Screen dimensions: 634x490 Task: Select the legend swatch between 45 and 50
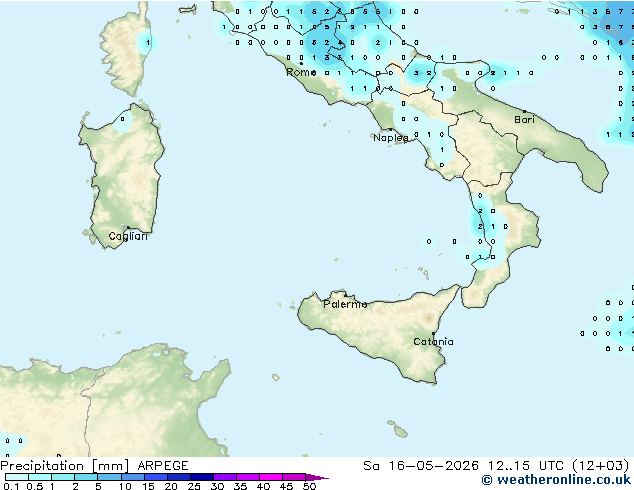click(294, 477)
